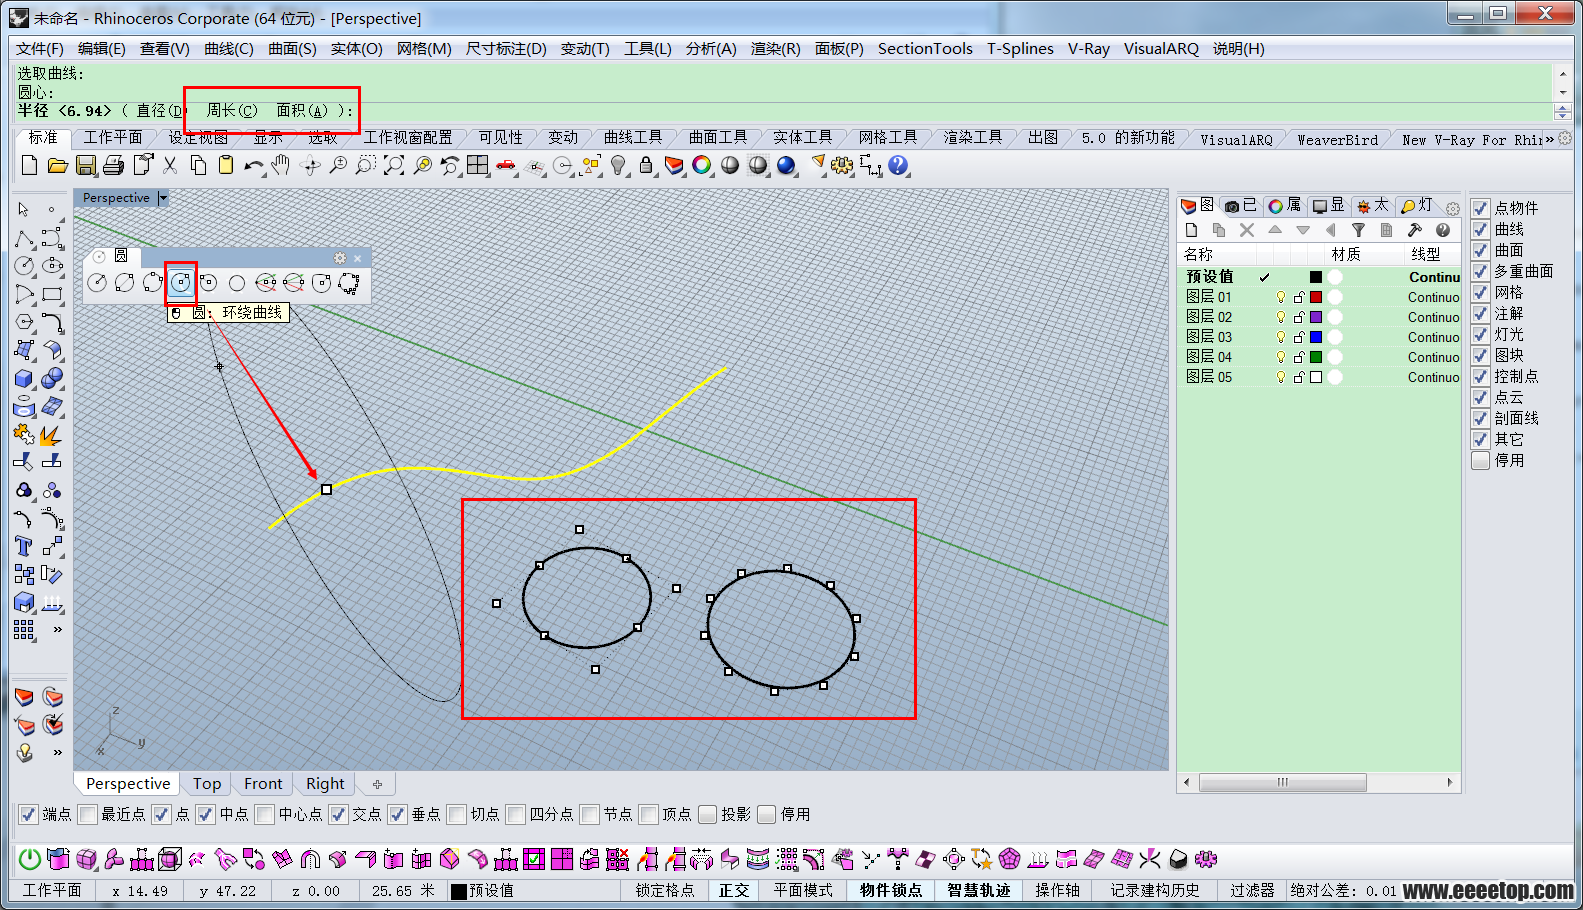Enable the 四分点 (Quad) osnap checkbox
1583x910 pixels.
[x=516, y=814]
